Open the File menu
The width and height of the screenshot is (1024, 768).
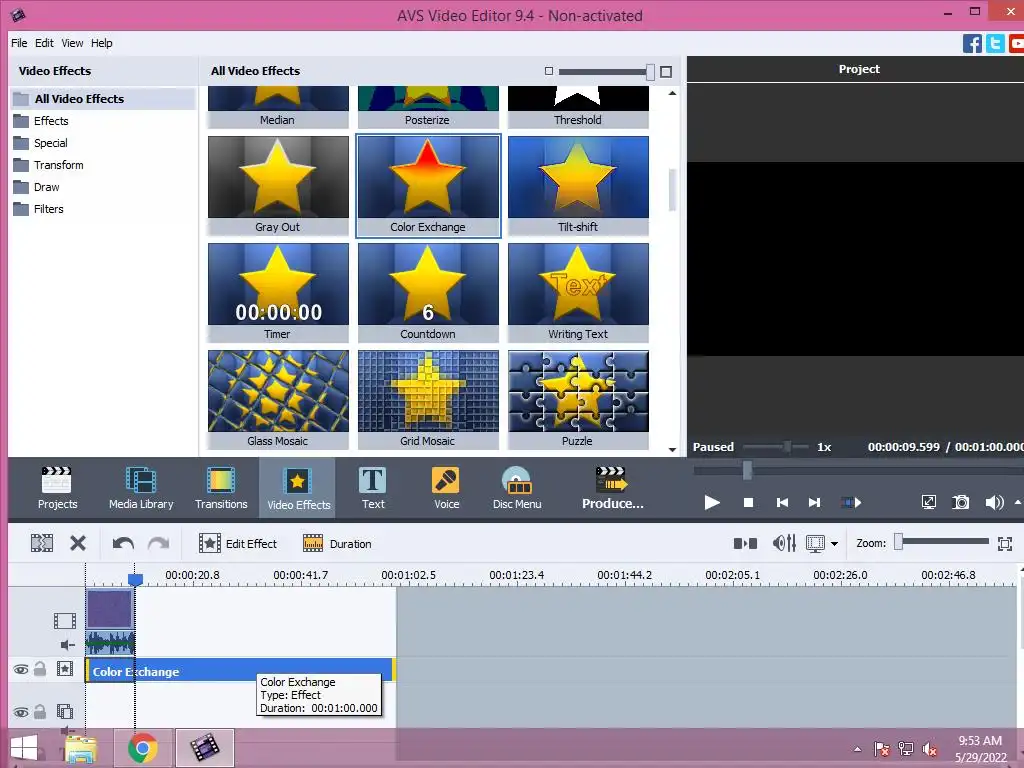click(19, 43)
